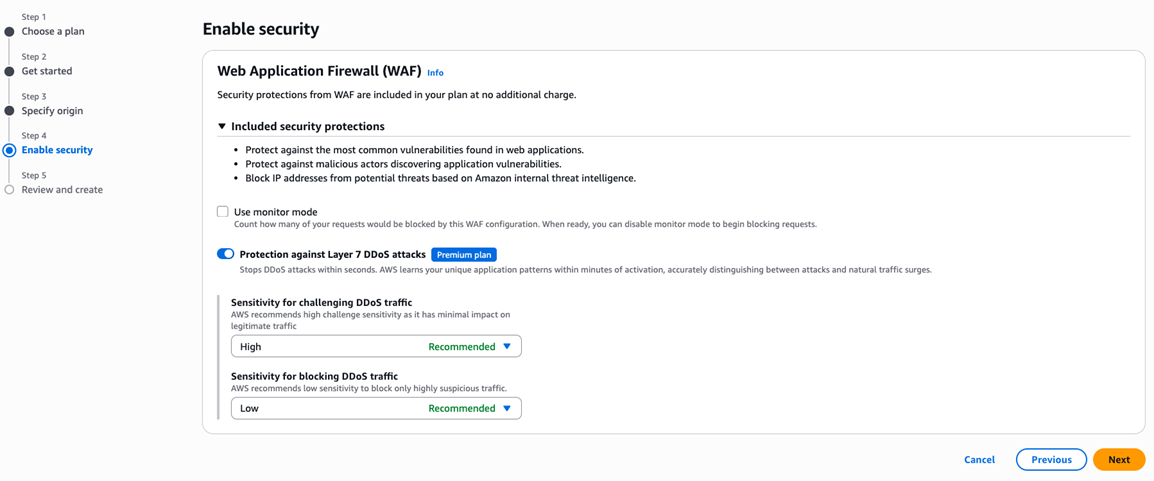The width and height of the screenshot is (1154, 481).
Task: Cancel the security setup
Action: click(x=979, y=460)
